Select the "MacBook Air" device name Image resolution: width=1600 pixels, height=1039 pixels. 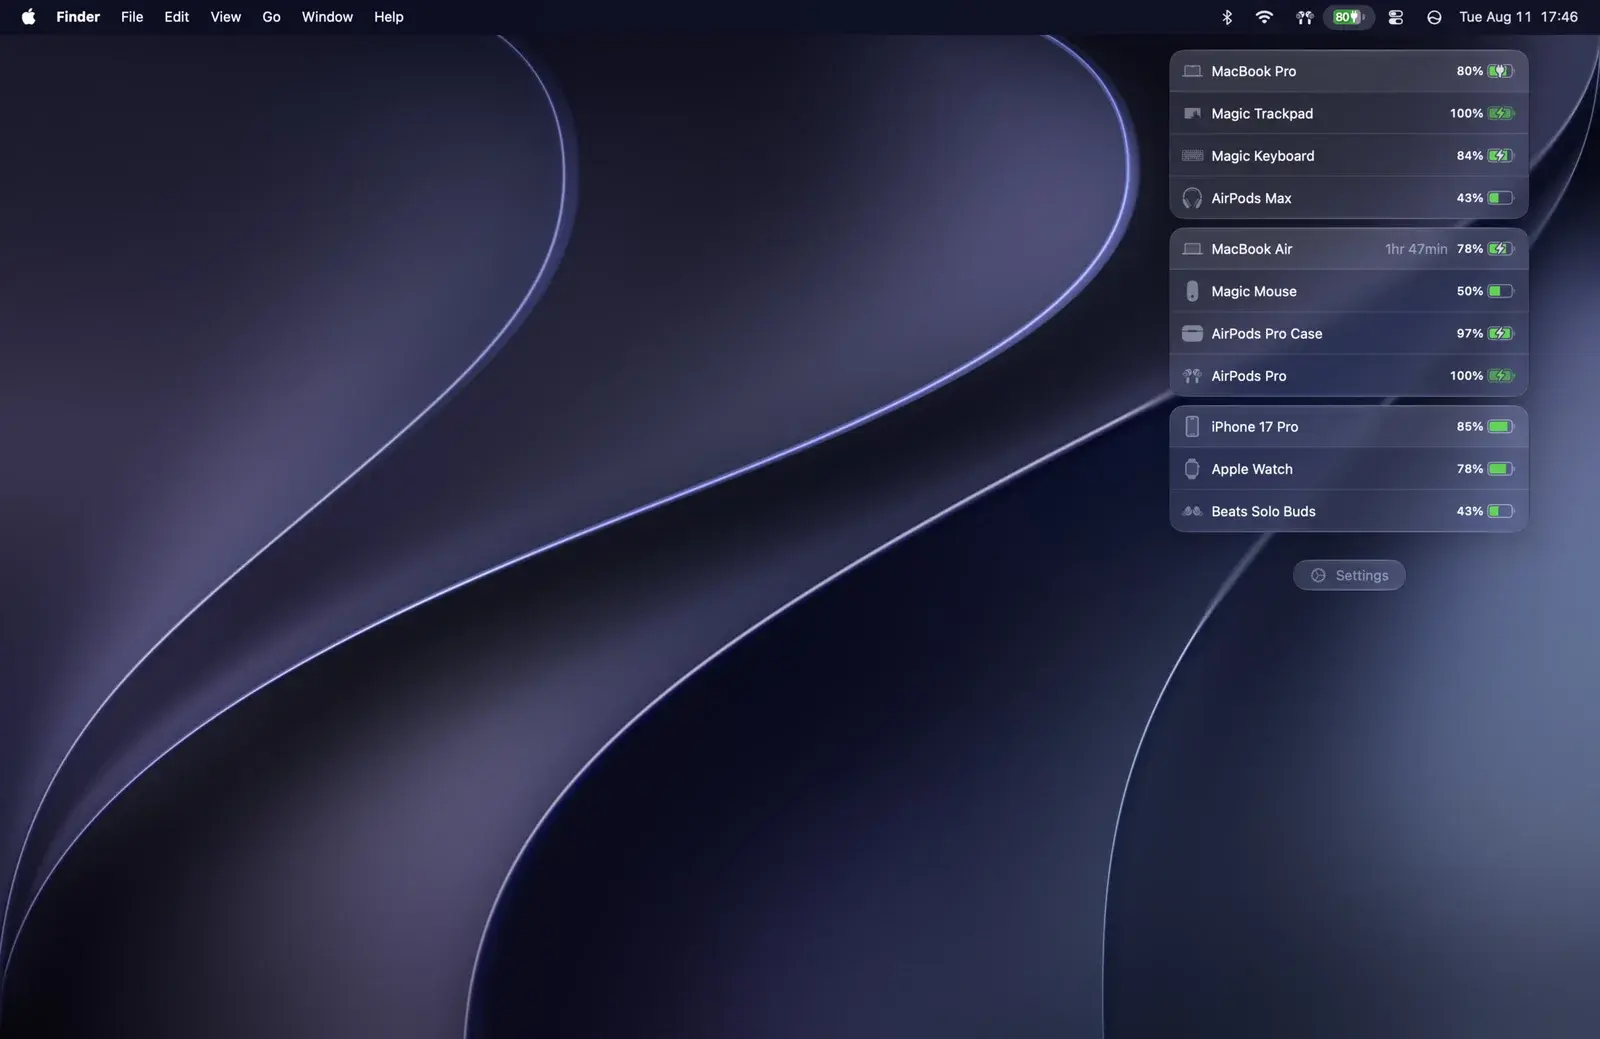pyautogui.click(x=1252, y=249)
